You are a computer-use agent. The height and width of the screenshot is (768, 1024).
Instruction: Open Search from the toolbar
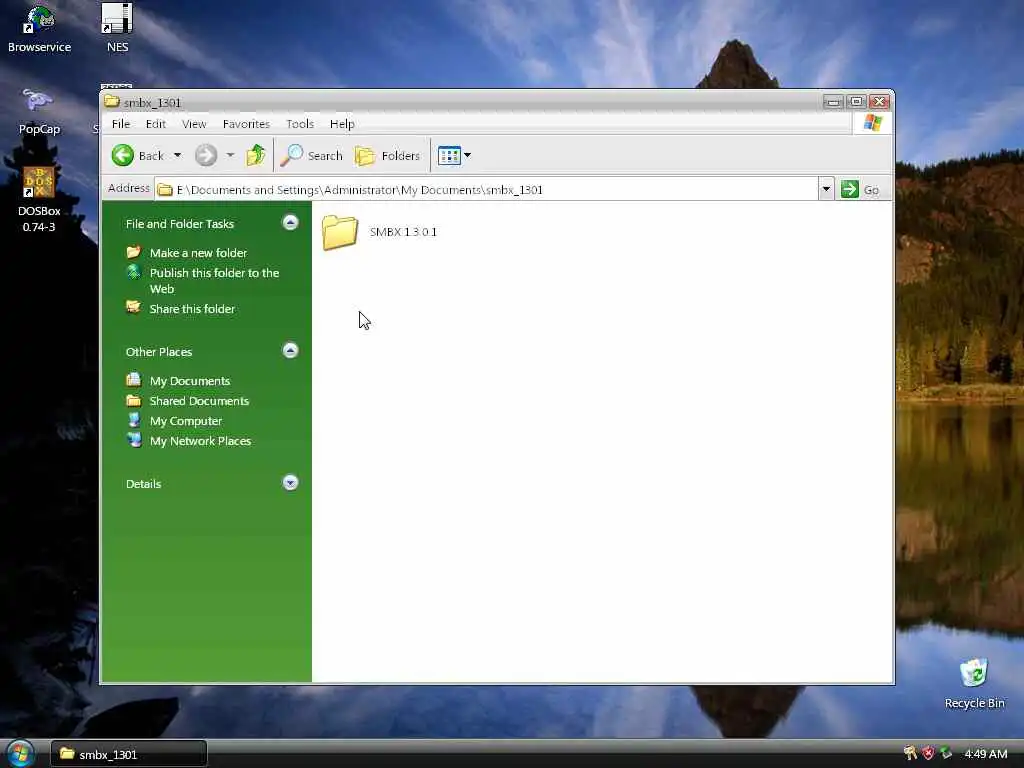pyautogui.click(x=312, y=155)
